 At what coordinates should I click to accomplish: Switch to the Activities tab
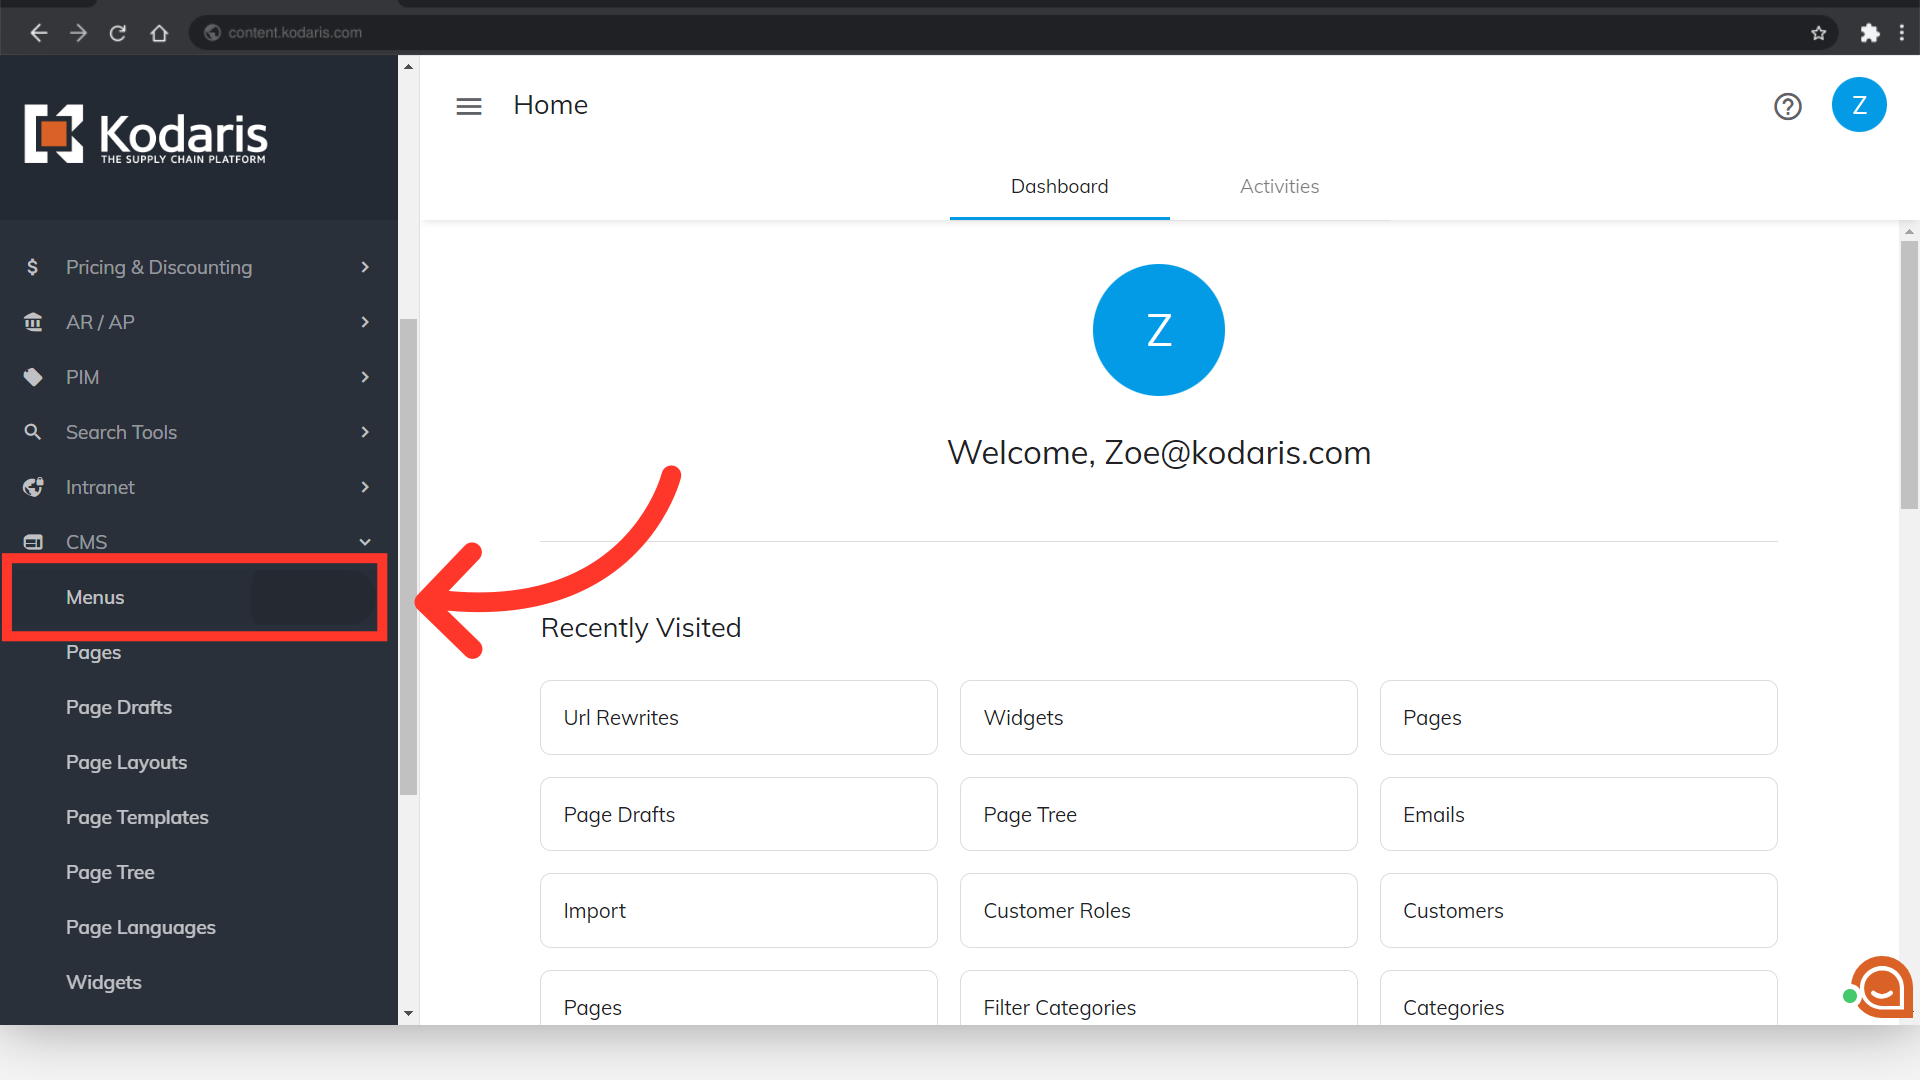tap(1279, 187)
